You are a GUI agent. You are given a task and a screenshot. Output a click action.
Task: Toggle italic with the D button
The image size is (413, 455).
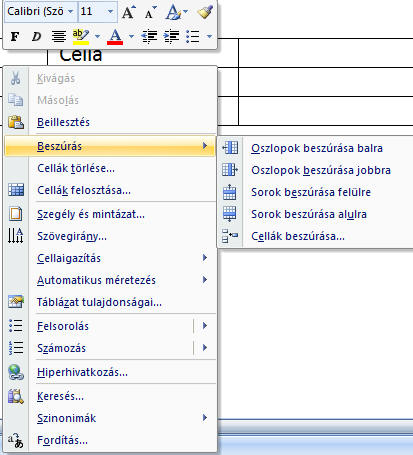(x=36, y=36)
